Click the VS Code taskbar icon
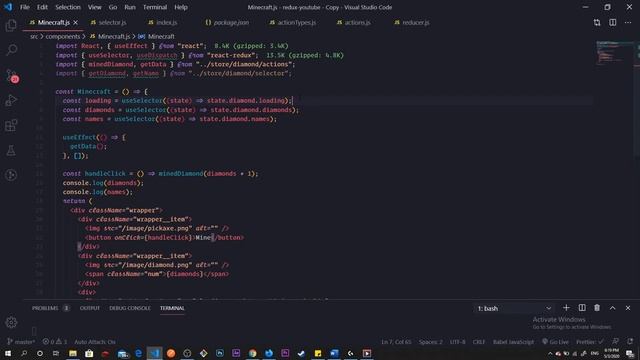This screenshot has width=640, height=360. click(x=155, y=353)
